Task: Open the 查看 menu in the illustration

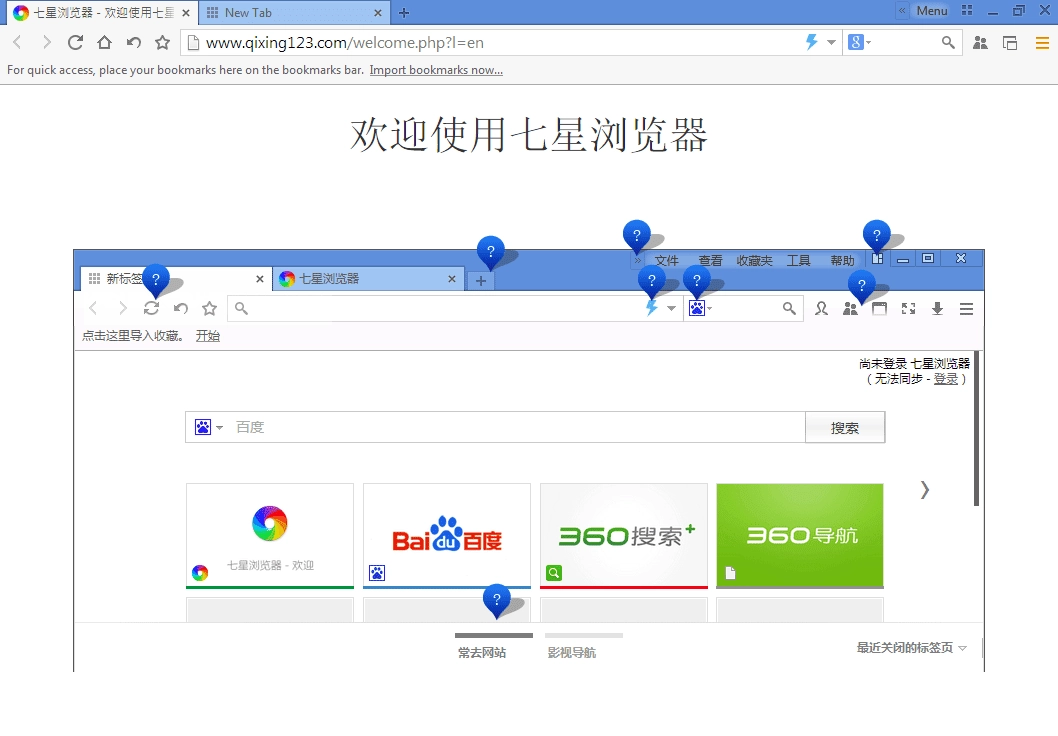Action: coord(710,260)
